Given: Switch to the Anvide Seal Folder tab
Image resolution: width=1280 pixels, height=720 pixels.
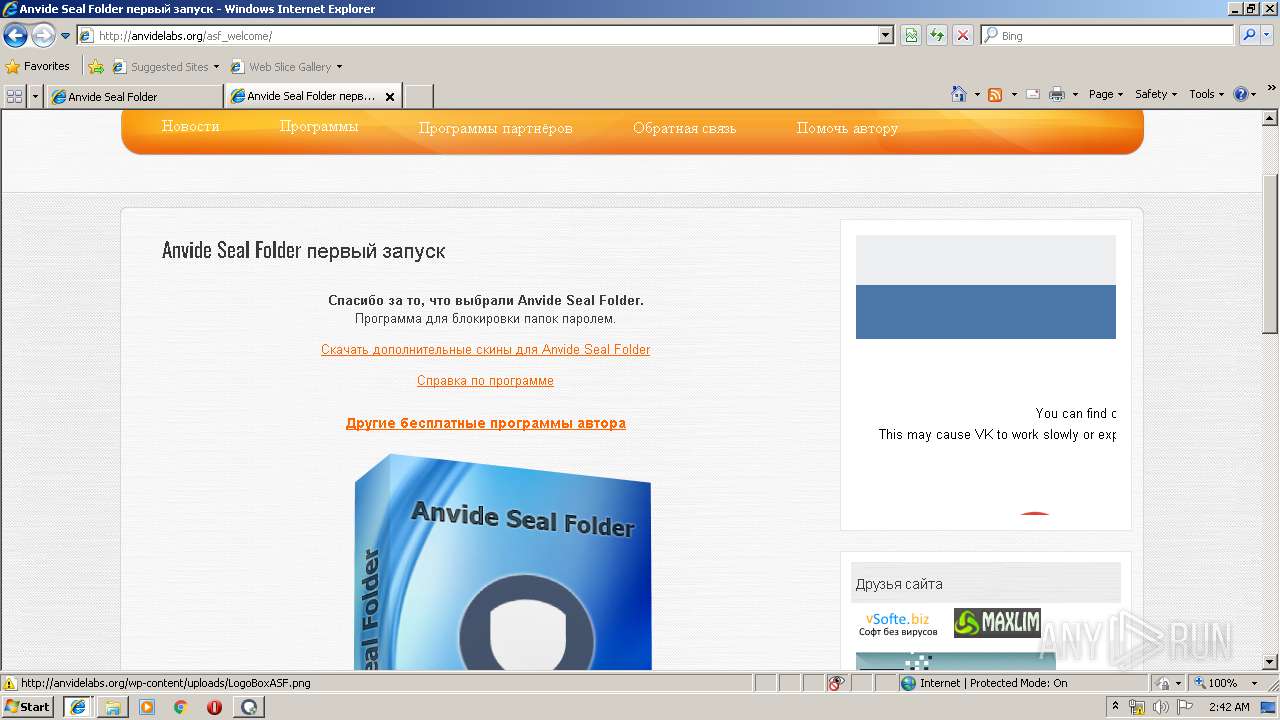Looking at the screenshot, I should [134, 96].
